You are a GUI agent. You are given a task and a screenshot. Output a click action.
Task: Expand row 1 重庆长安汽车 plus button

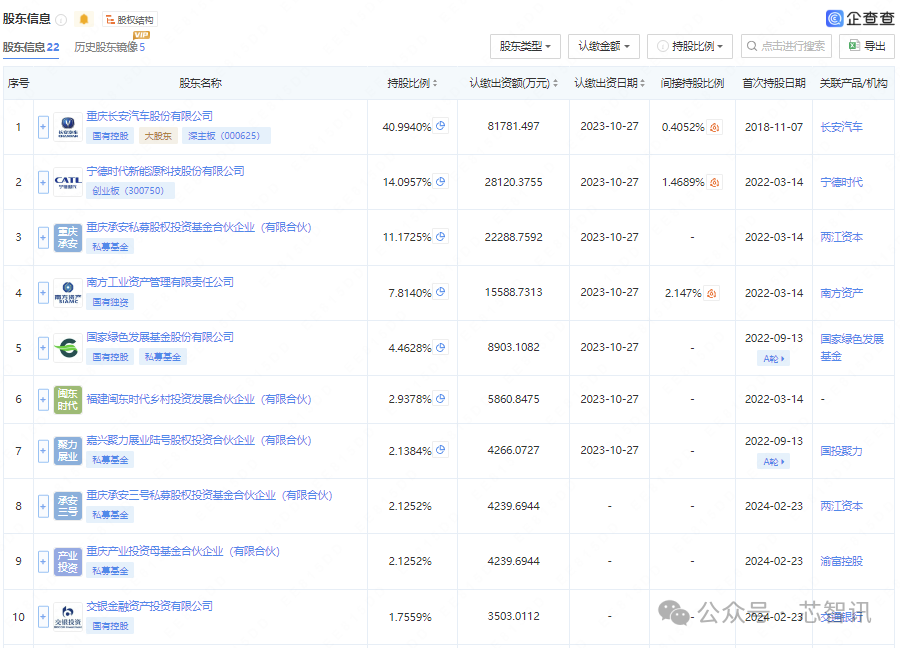43,127
